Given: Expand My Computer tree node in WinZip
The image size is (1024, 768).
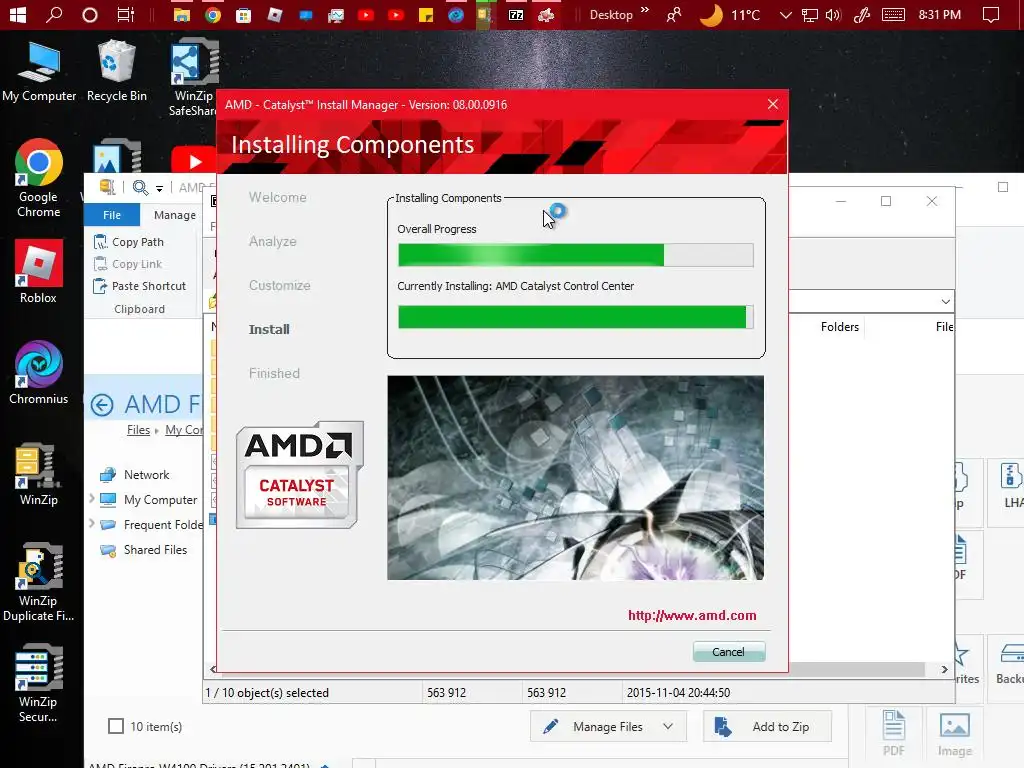Looking at the screenshot, I should pos(92,498).
